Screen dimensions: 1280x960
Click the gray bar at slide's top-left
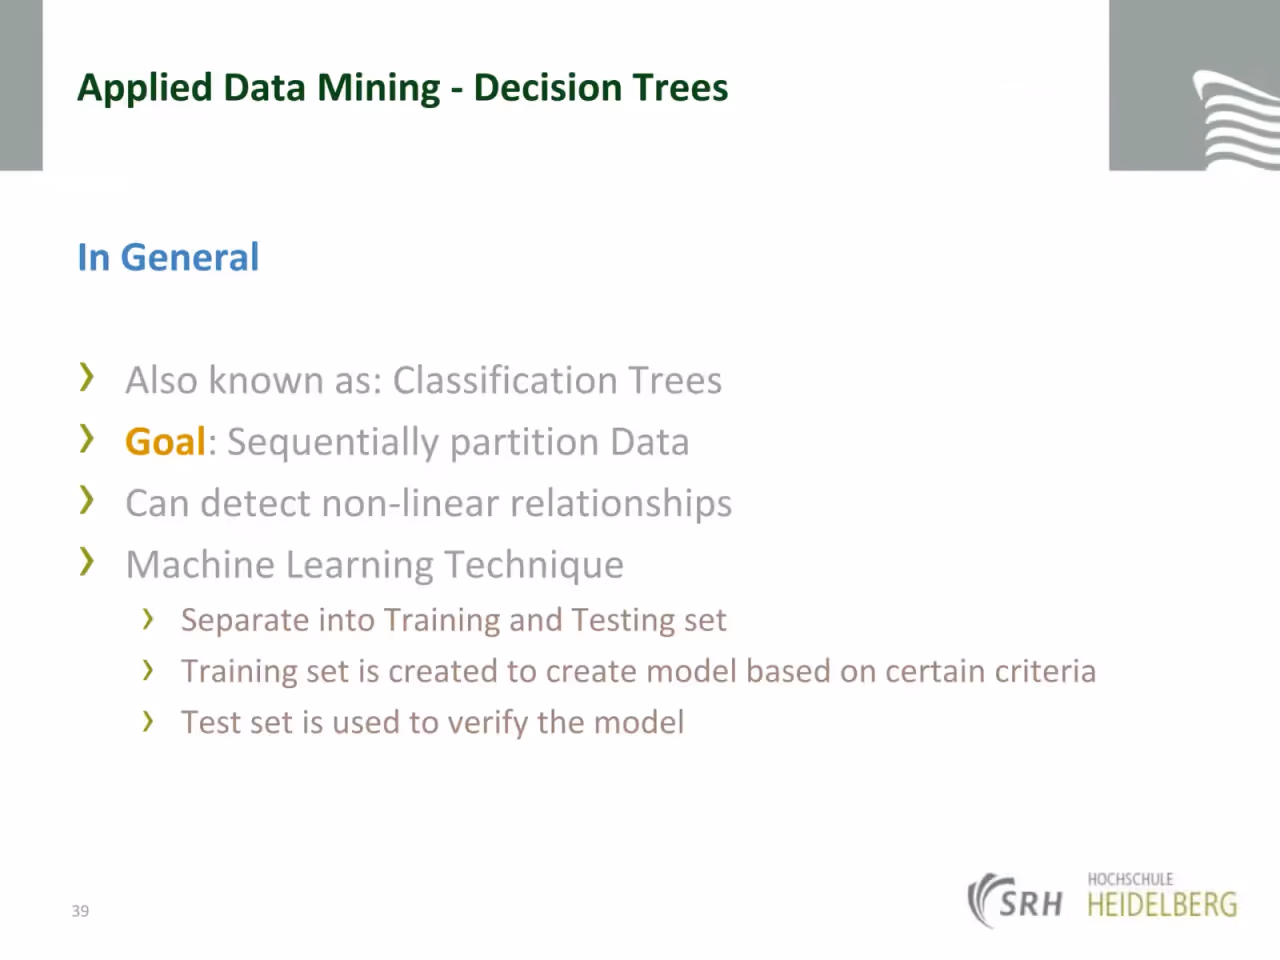point(21,85)
